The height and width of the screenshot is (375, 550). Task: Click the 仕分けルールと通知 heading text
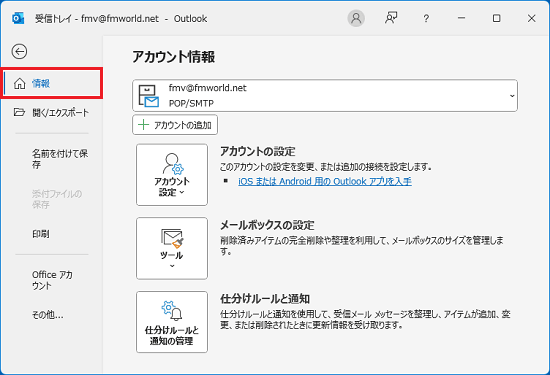[x=265, y=299]
